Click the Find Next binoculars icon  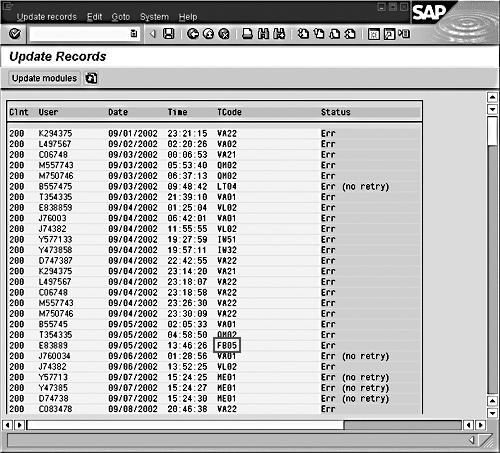(x=279, y=34)
